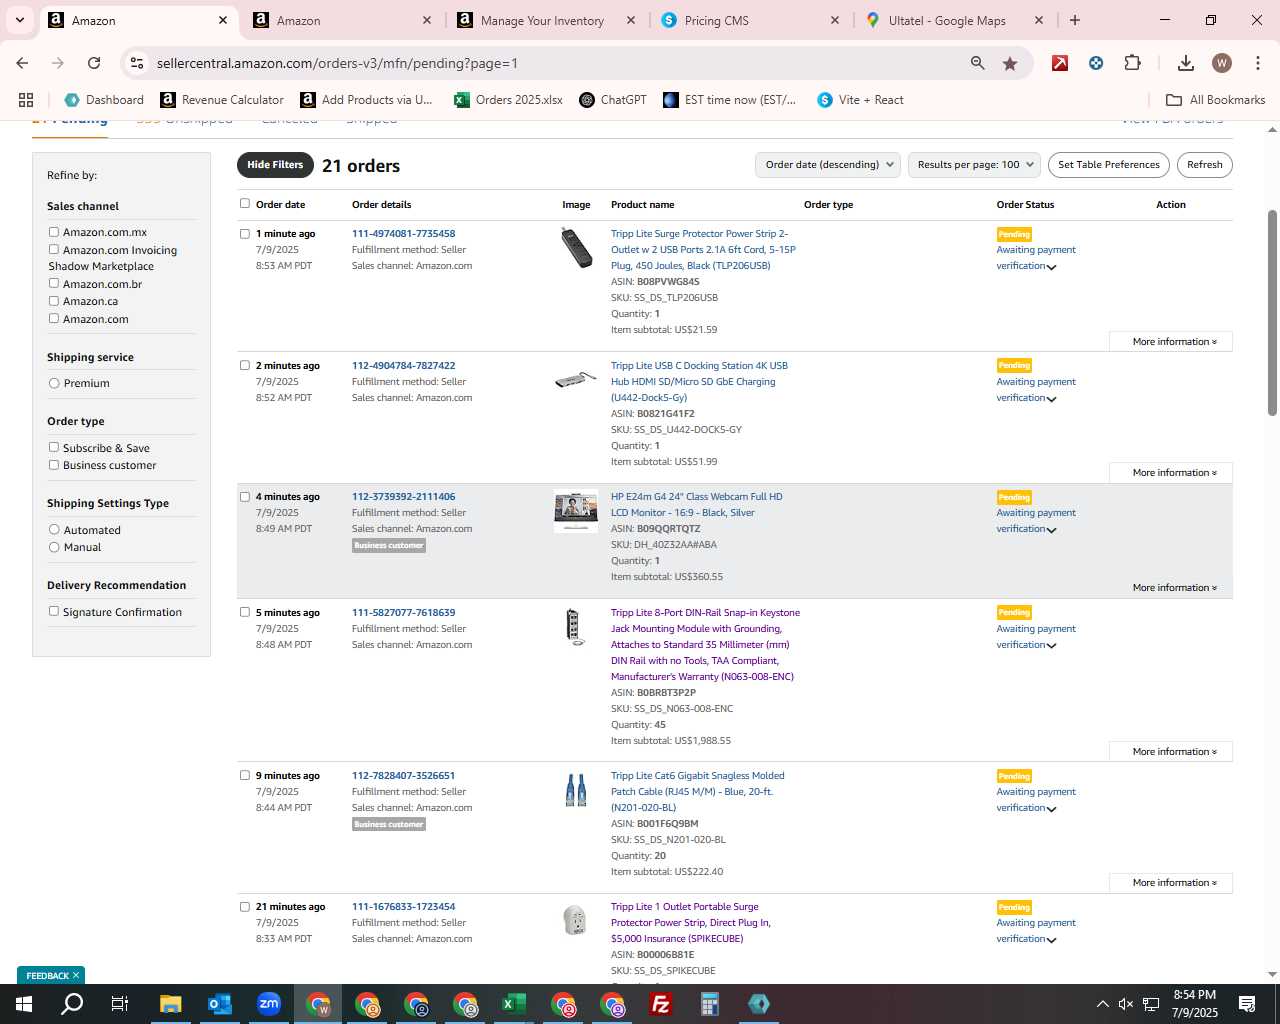Open Zoom from the taskbar
The image size is (1280, 1024).
(268, 1004)
